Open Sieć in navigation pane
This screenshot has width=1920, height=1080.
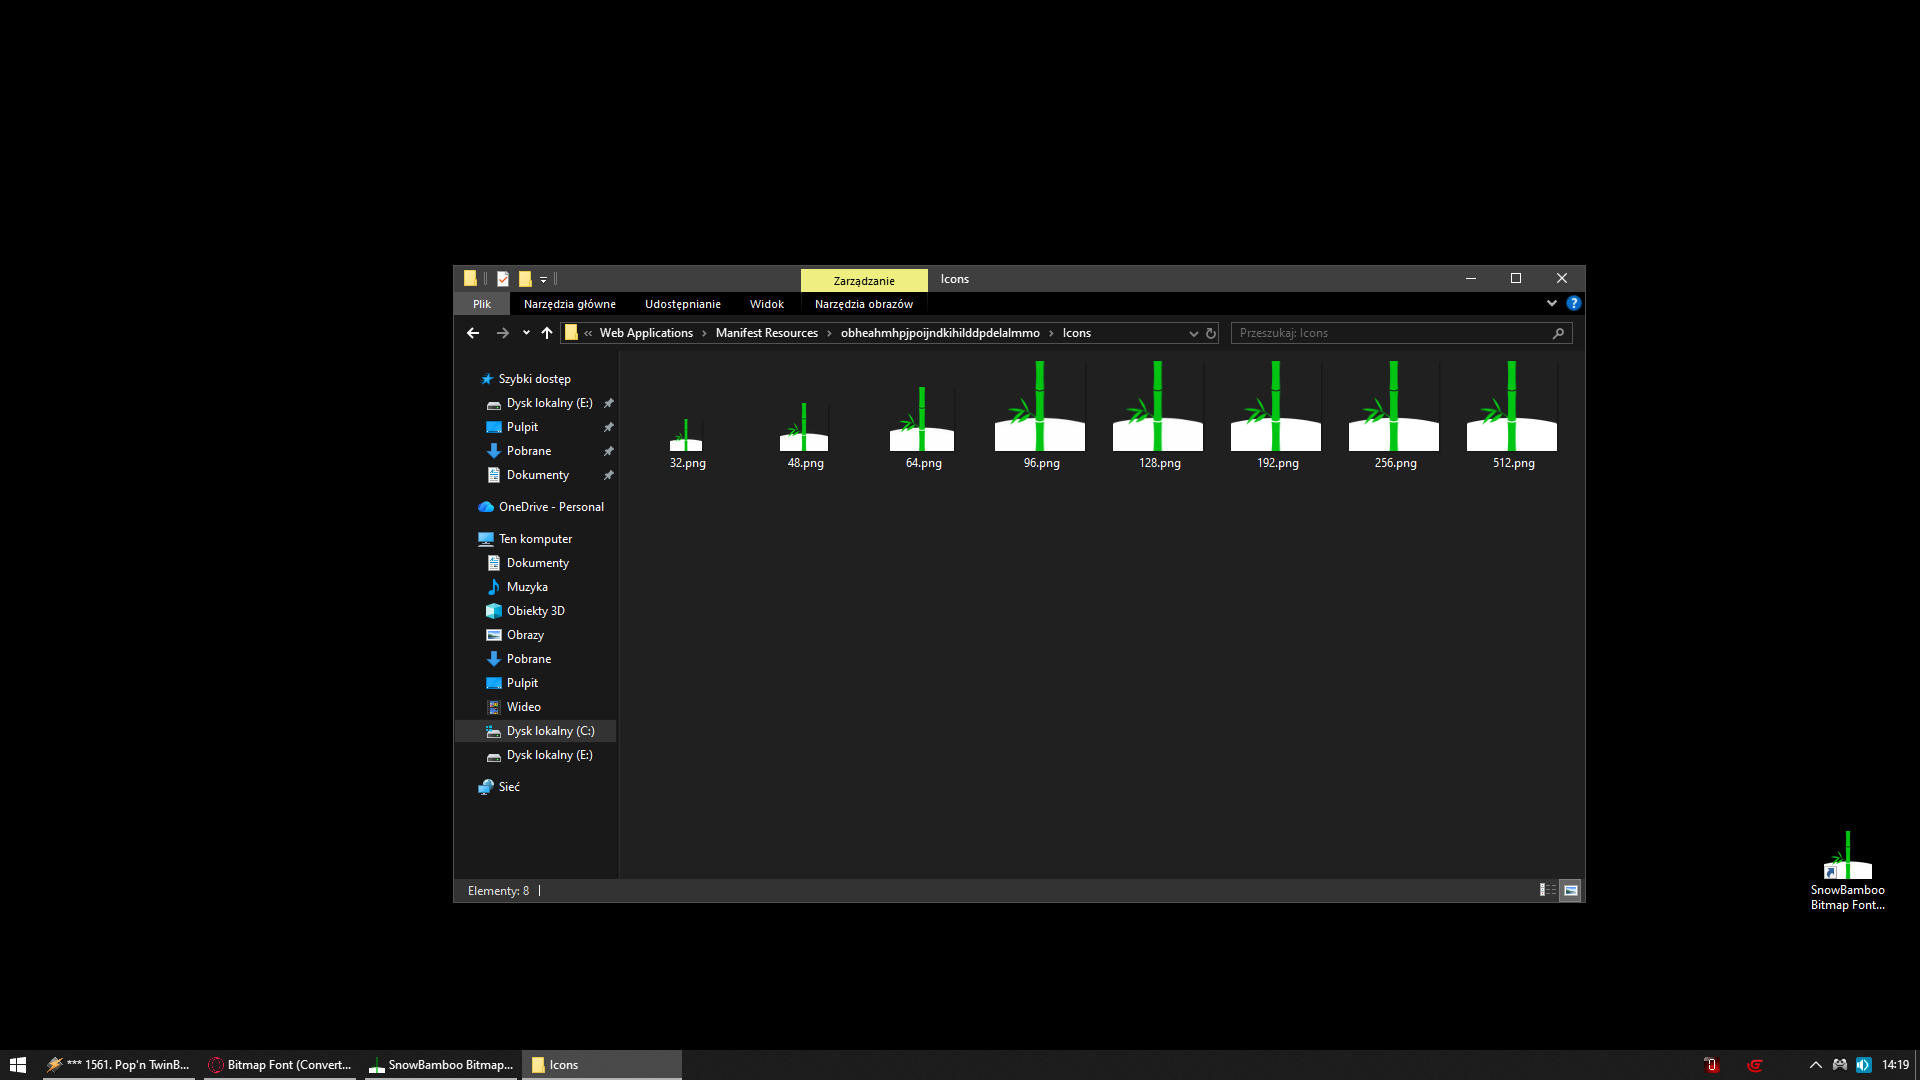click(509, 787)
